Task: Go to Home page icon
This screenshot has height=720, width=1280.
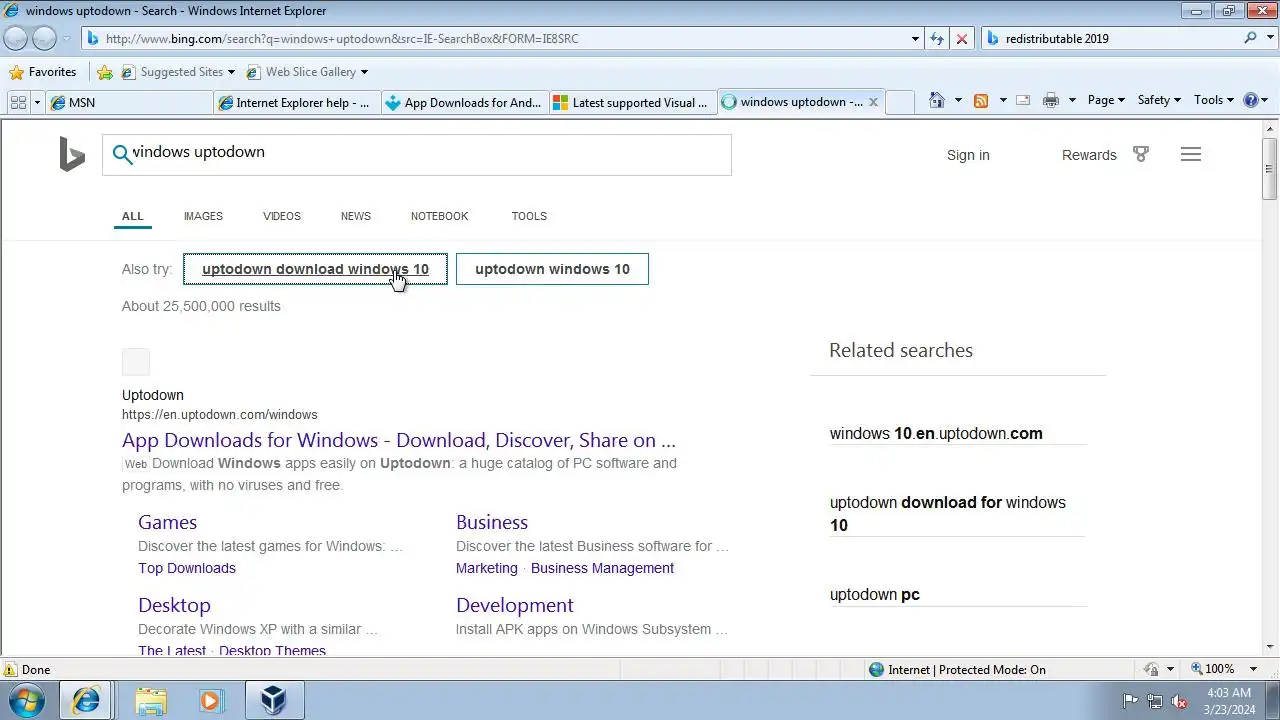Action: [937, 100]
